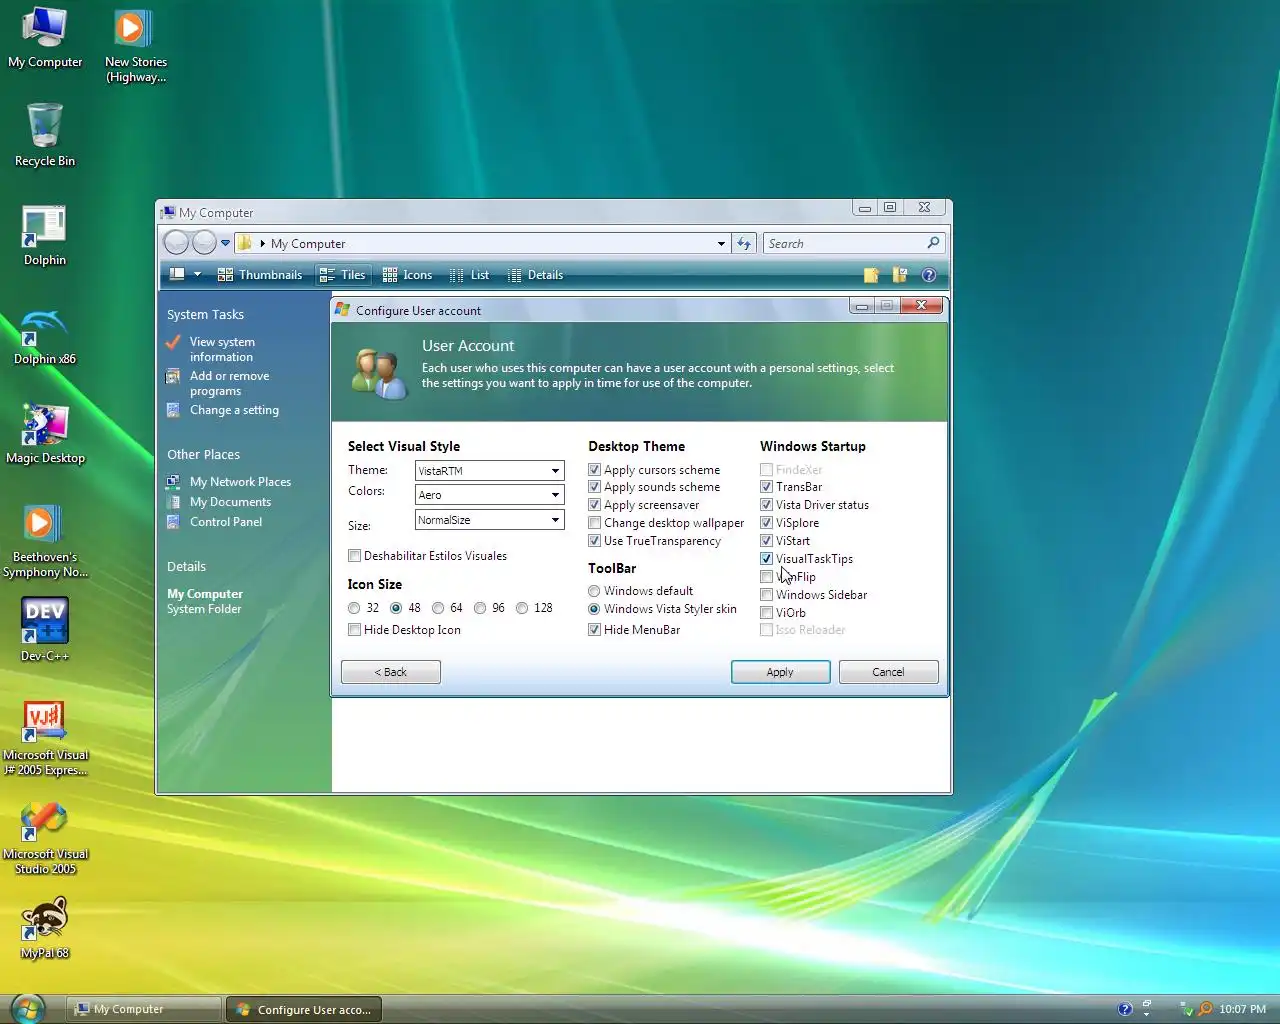
Task: Open Change a setting link
Action: [x=234, y=410]
